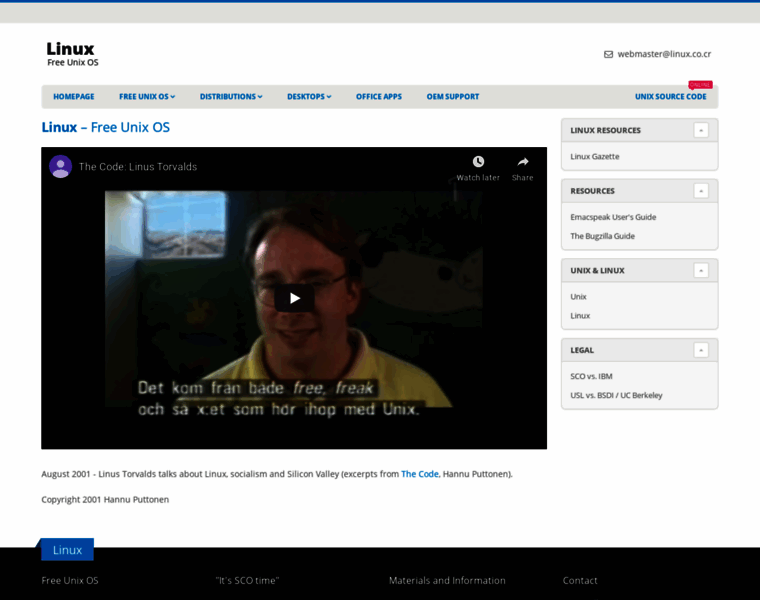Open the SCO vs. IBM link
The width and height of the screenshot is (760, 600).
tap(591, 376)
